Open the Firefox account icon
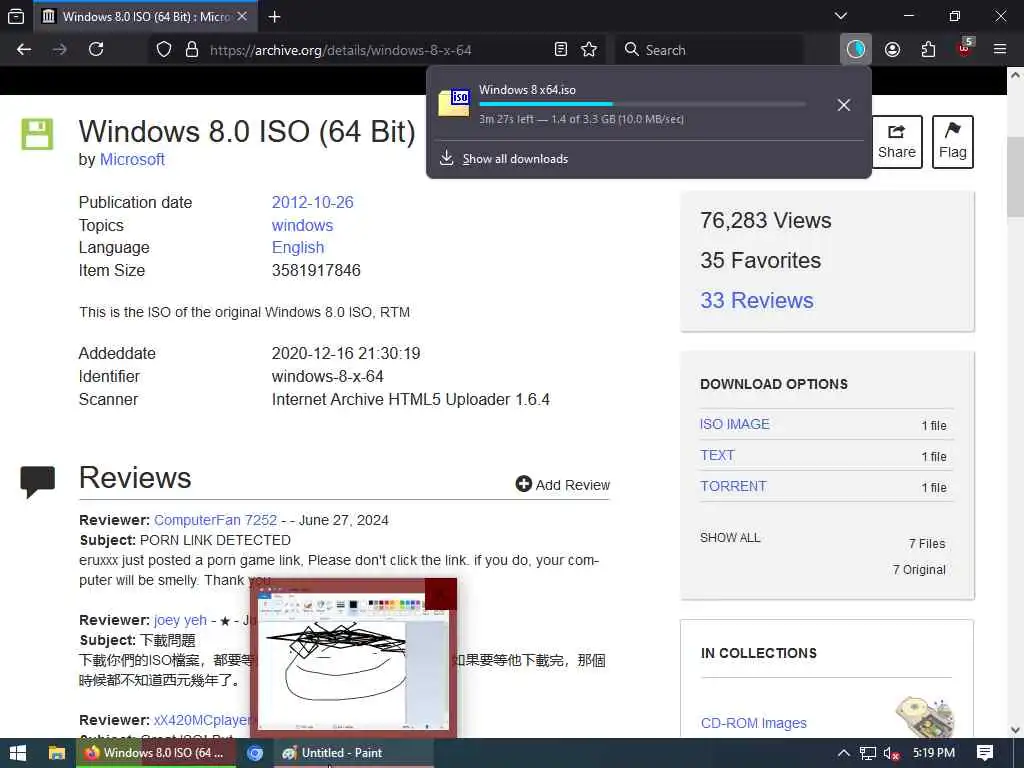 (x=892, y=50)
